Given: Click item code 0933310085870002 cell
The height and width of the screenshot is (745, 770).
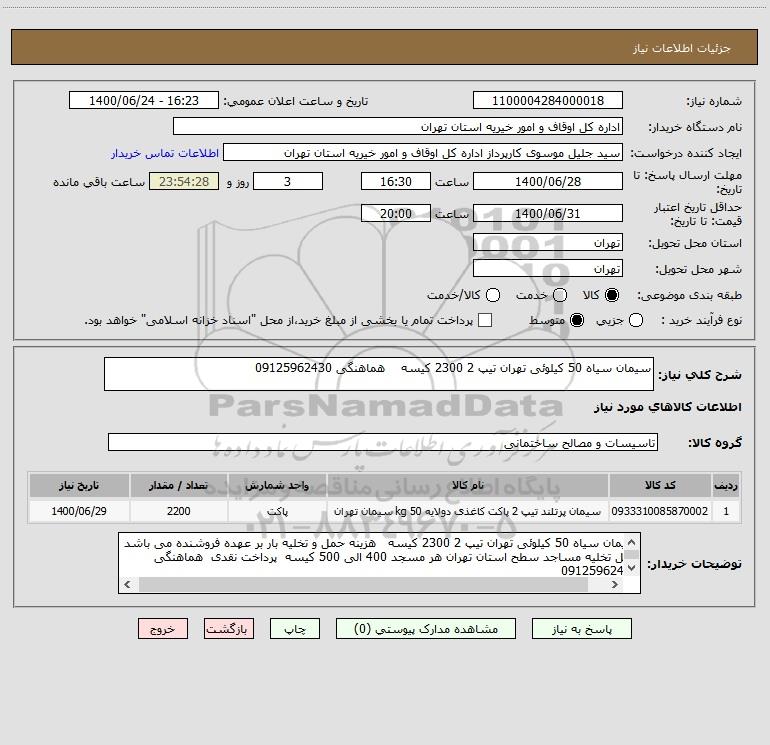Looking at the screenshot, I should coord(660,511).
